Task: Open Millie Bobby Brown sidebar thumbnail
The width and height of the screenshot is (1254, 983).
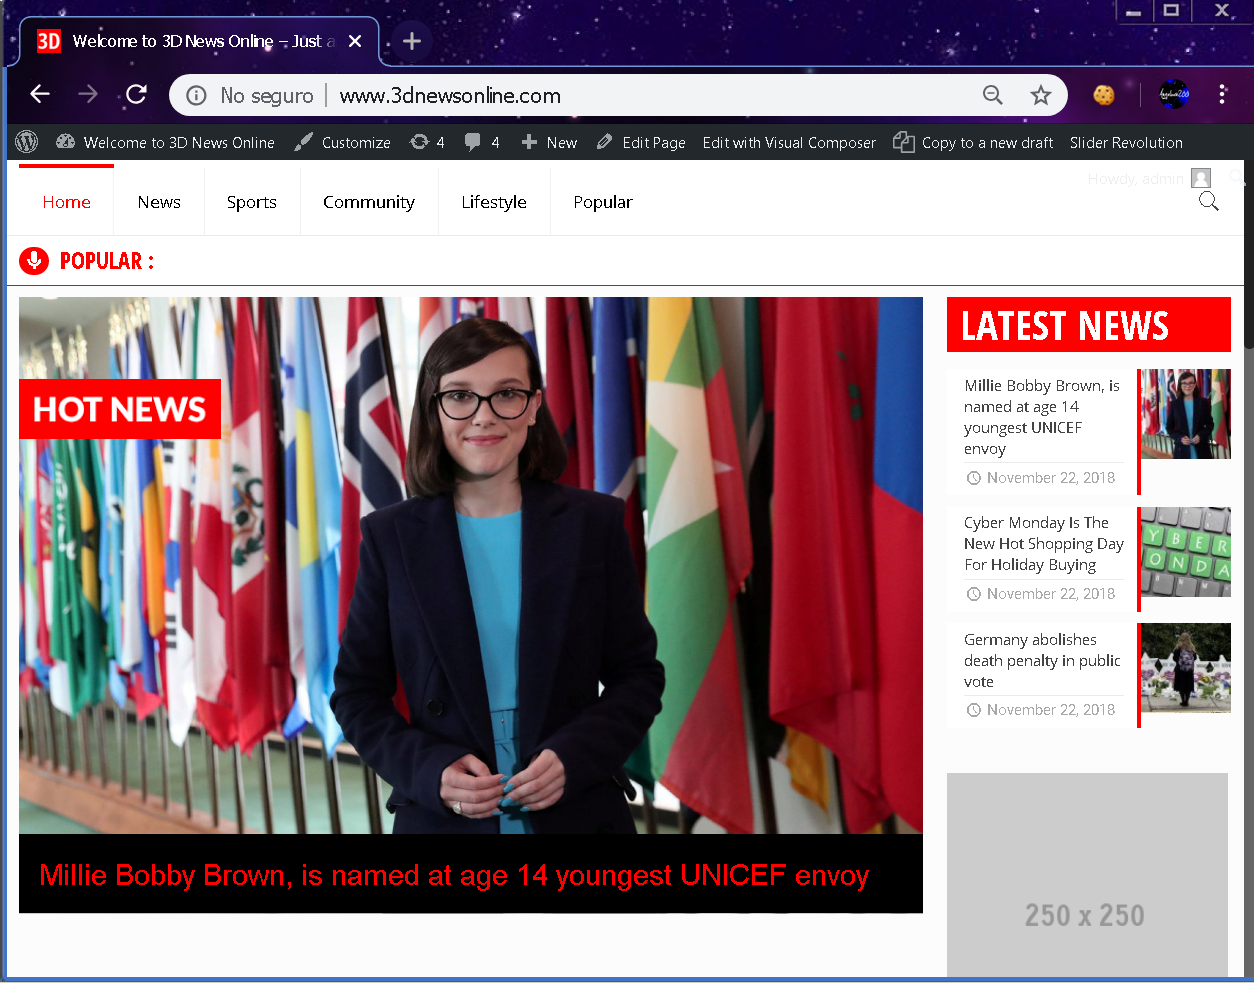Action: pyautogui.click(x=1186, y=414)
